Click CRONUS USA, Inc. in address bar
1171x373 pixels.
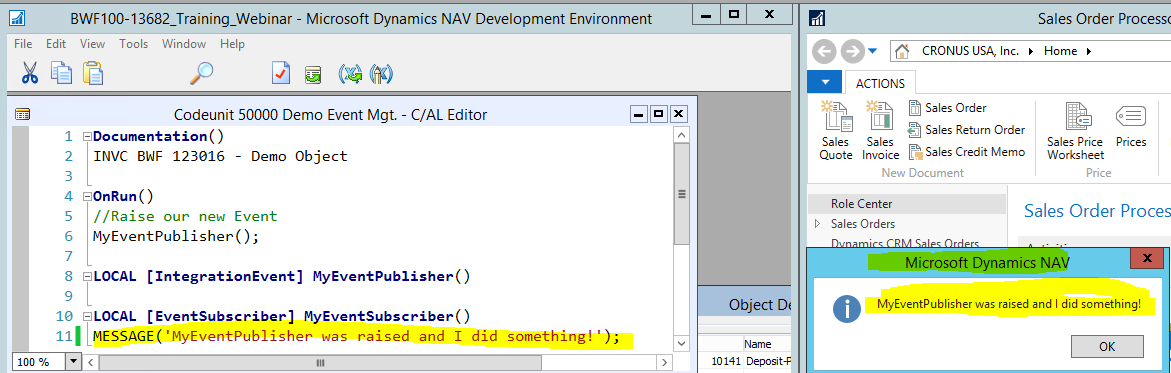pos(971,52)
